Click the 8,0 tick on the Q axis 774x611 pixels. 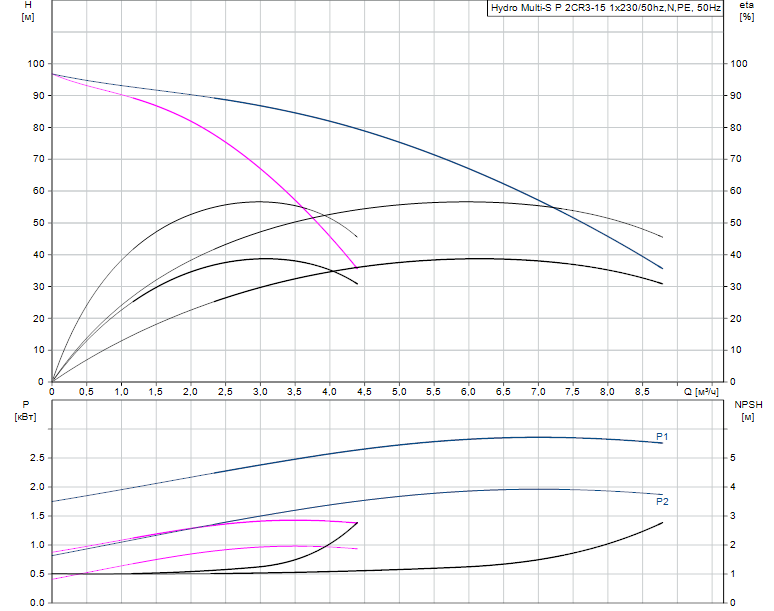click(x=607, y=392)
